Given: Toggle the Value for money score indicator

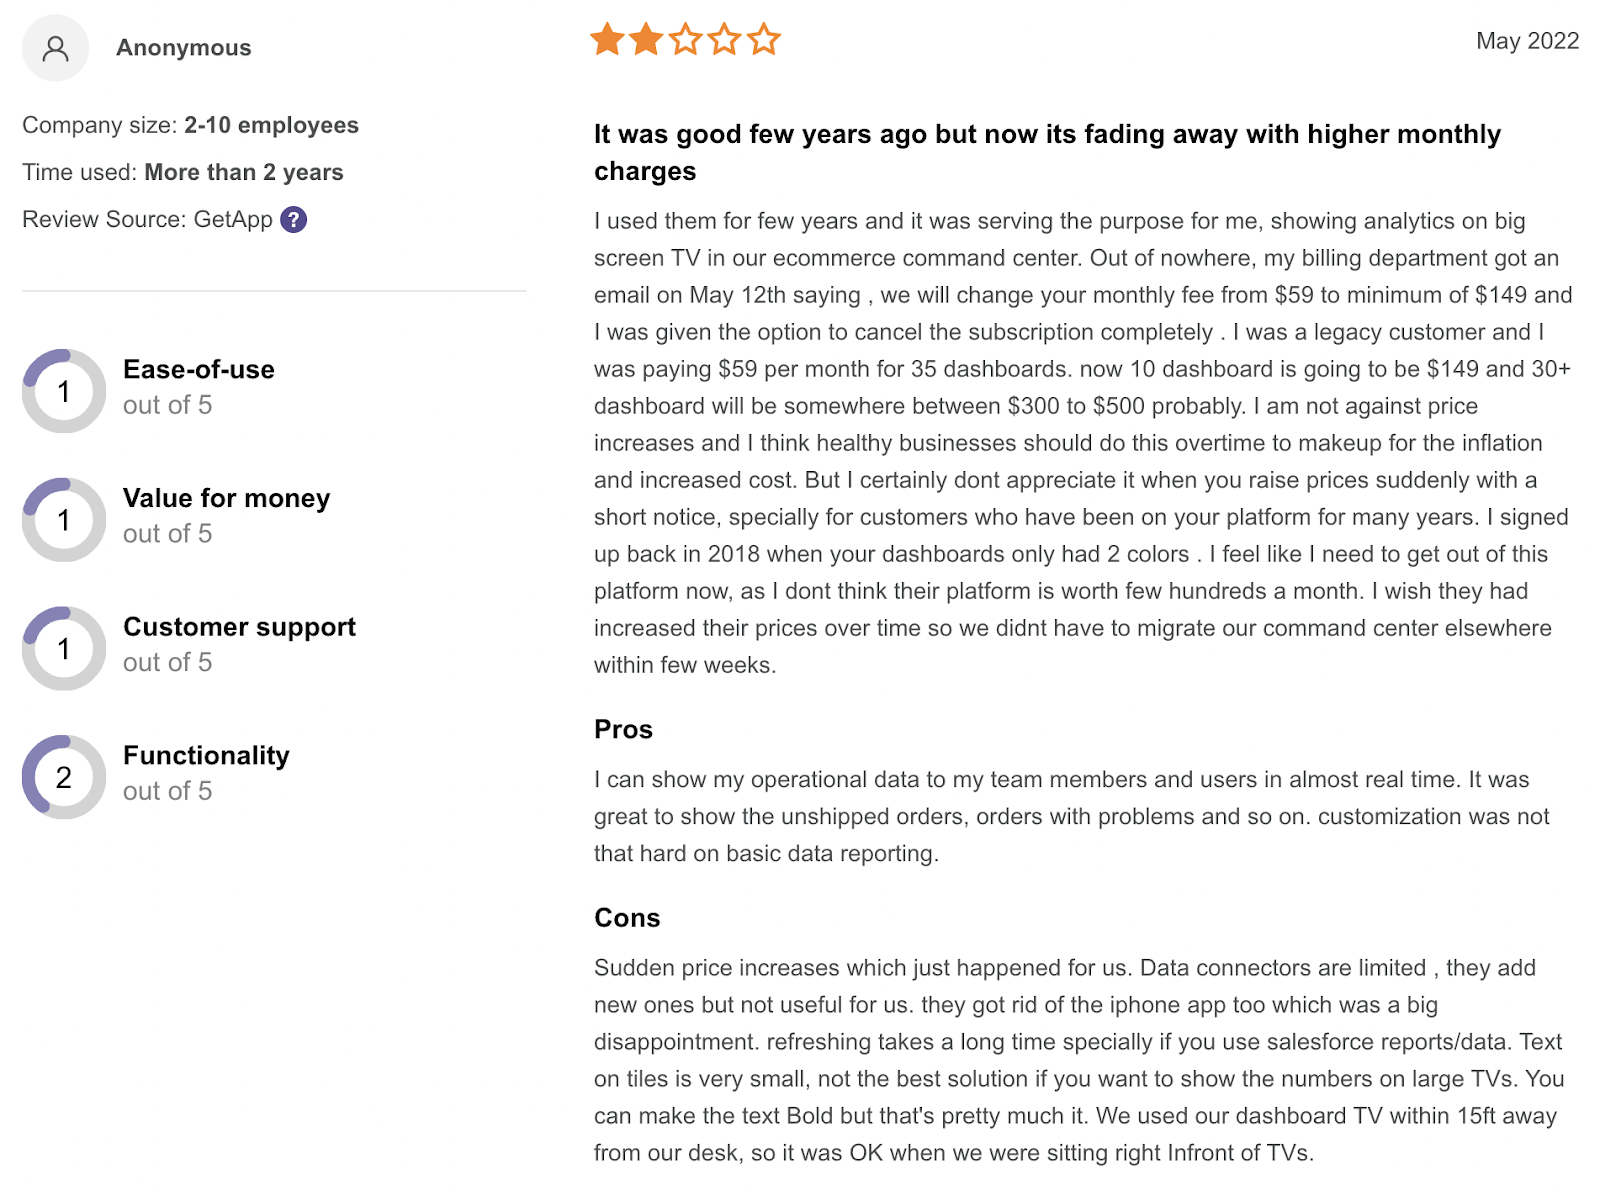Looking at the screenshot, I should pos(63,520).
